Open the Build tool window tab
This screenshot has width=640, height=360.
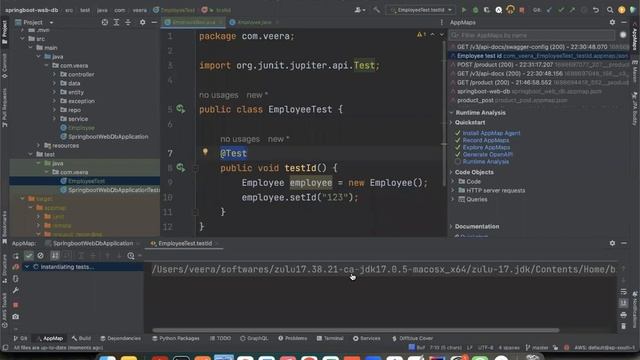(x=81, y=338)
